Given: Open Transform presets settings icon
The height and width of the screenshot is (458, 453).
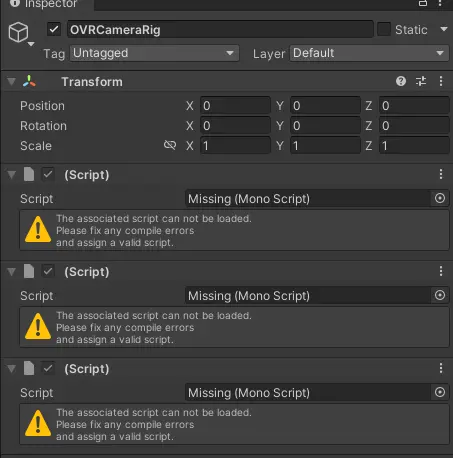Looking at the screenshot, I should tap(421, 81).
